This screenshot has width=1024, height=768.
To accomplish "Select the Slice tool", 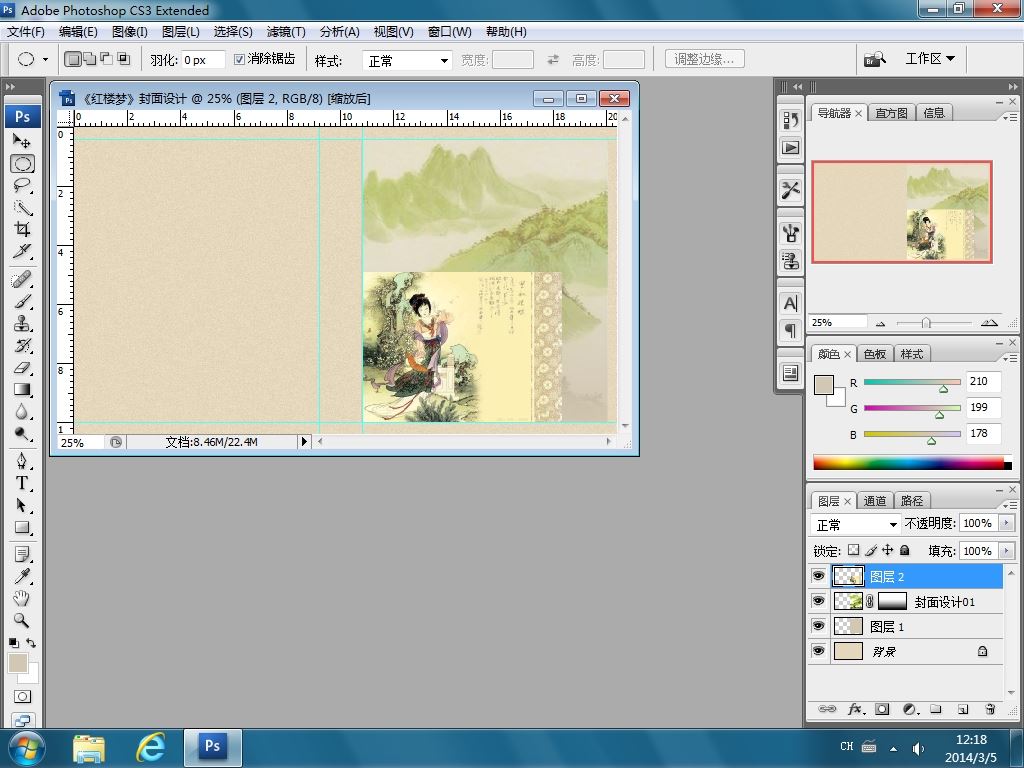I will 22,251.
